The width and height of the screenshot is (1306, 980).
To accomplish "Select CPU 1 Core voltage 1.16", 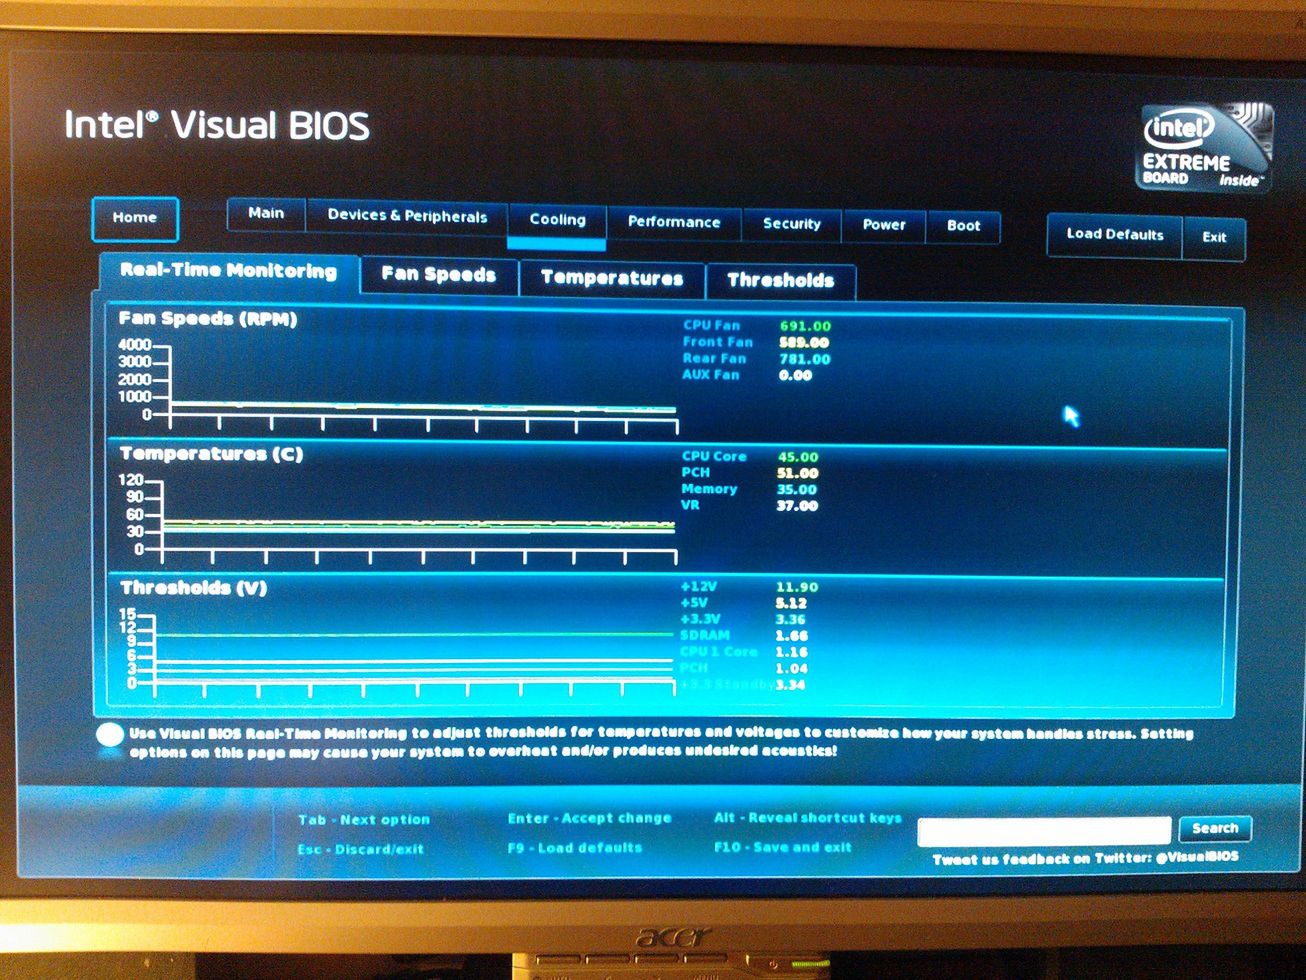I will tap(791, 652).
